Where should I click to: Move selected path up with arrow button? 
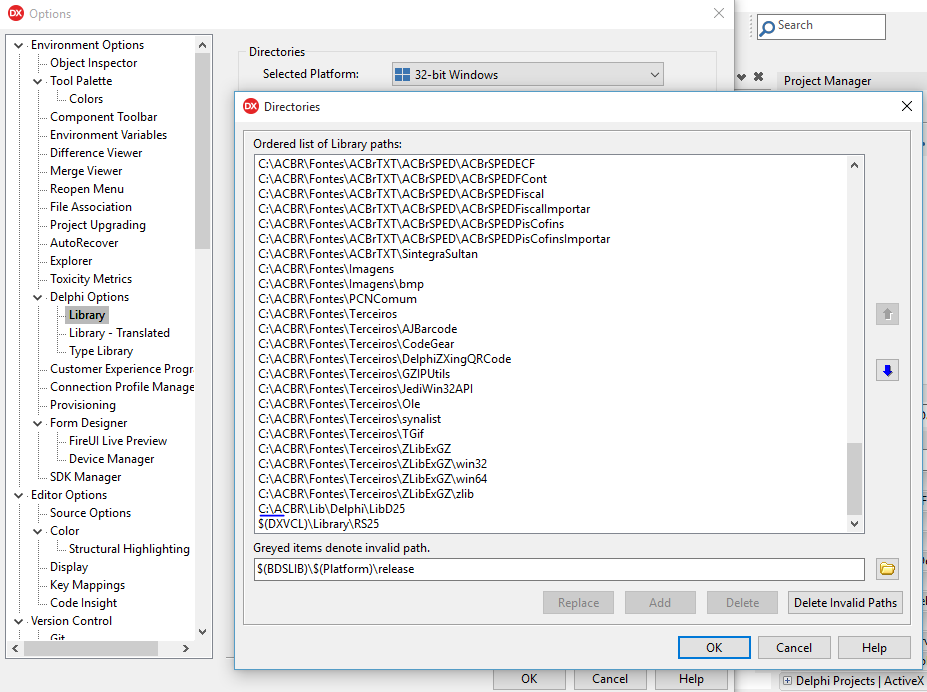click(x=887, y=314)
